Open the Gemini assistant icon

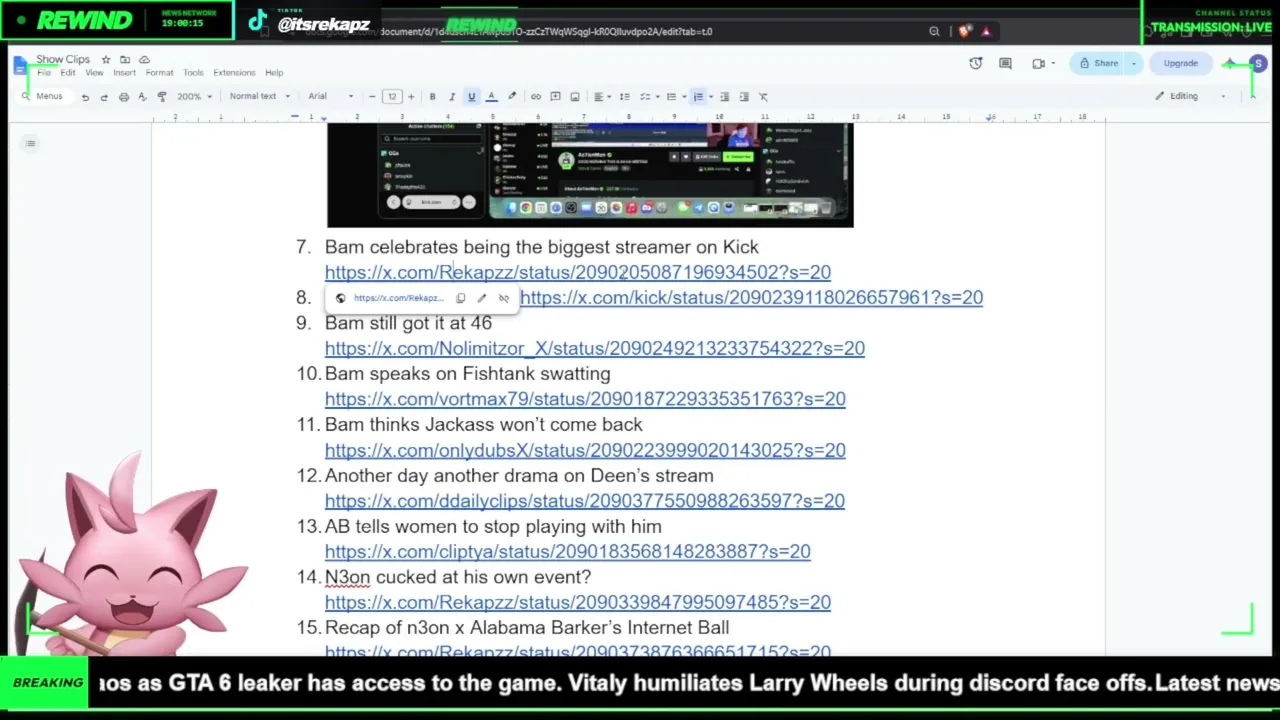point(1229,64)
